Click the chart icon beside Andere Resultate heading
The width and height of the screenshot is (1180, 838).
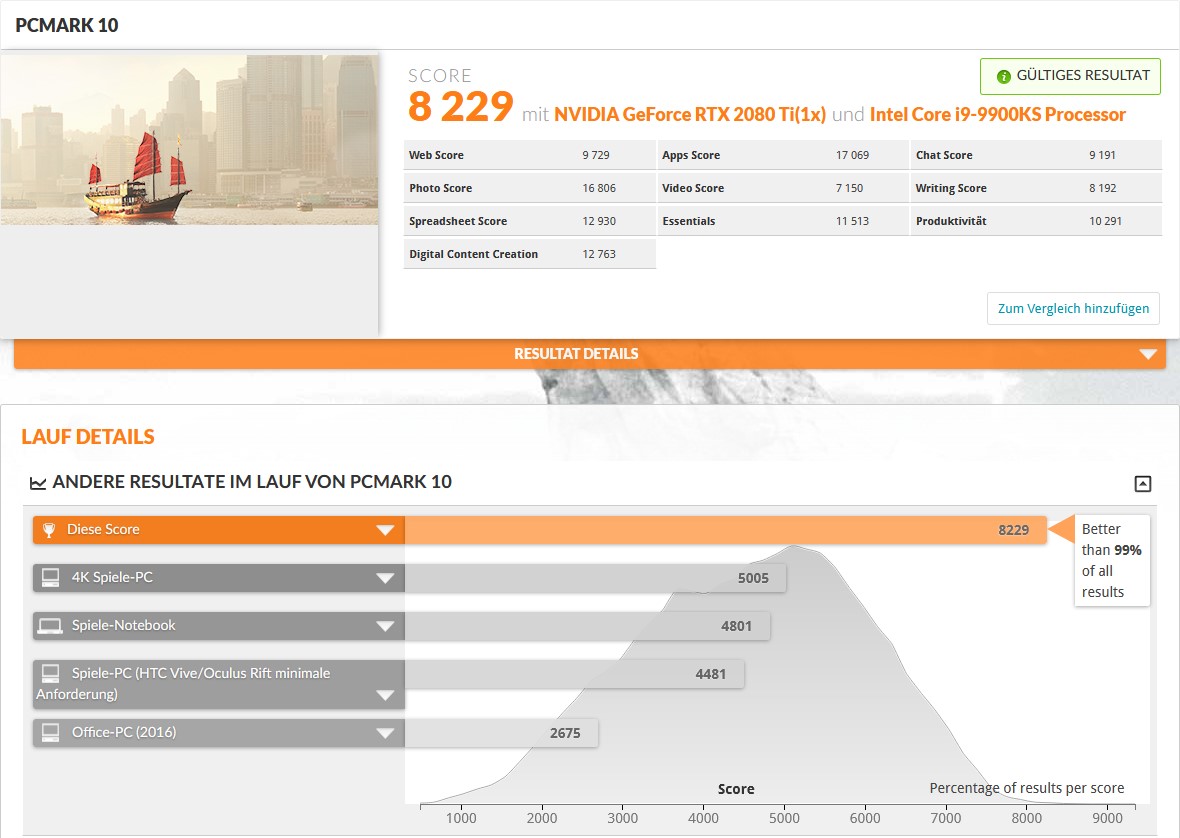[38, 483]
